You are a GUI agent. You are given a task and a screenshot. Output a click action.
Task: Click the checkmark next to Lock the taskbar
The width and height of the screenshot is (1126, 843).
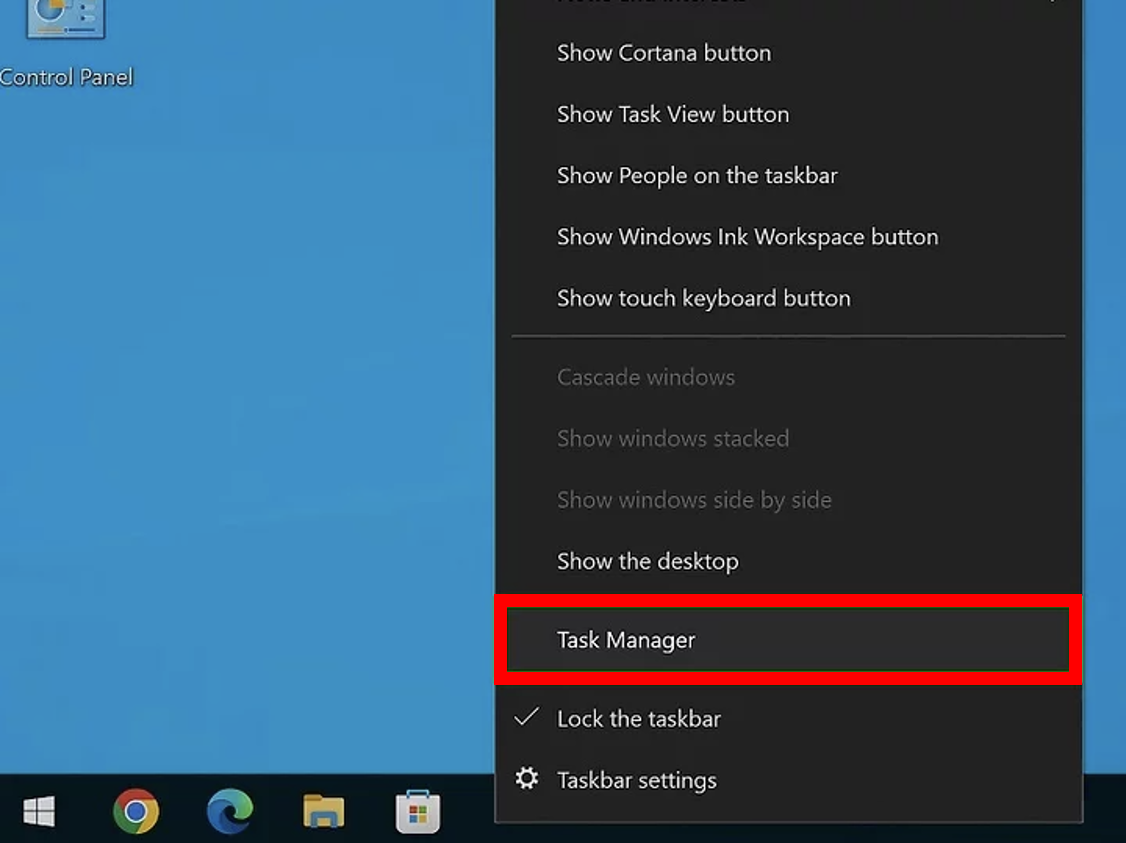527,718
